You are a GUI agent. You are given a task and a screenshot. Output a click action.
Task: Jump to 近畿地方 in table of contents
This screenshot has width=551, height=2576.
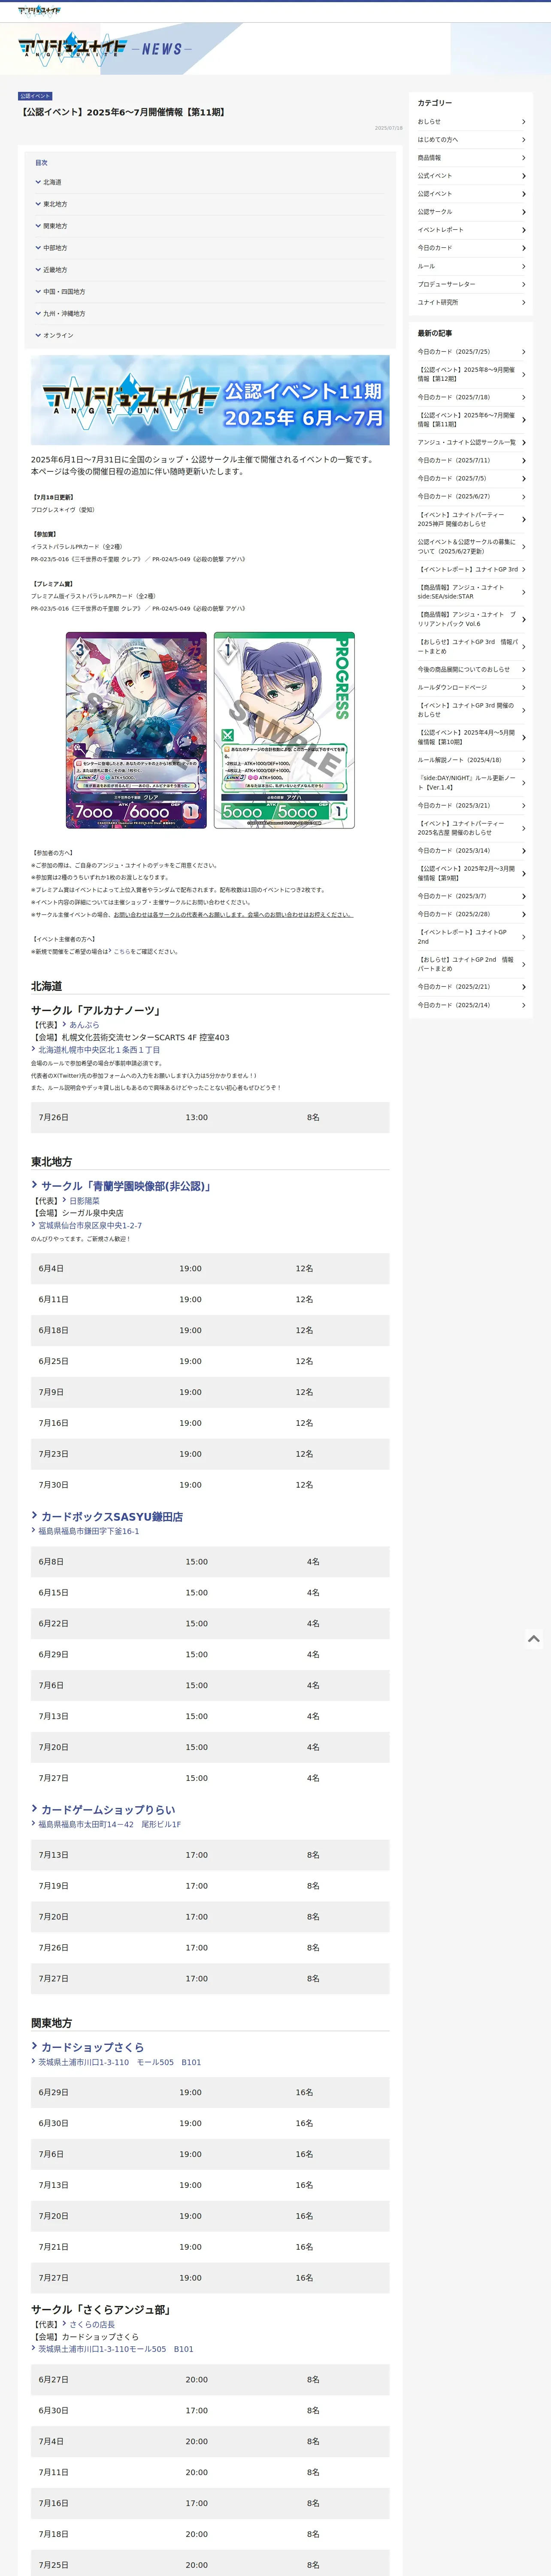coord(55,270)
